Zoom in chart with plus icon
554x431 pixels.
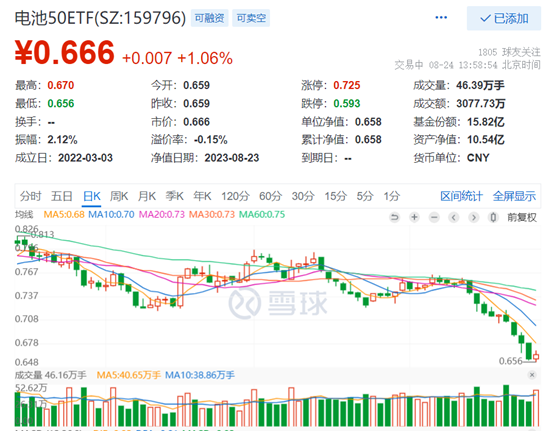414,217
